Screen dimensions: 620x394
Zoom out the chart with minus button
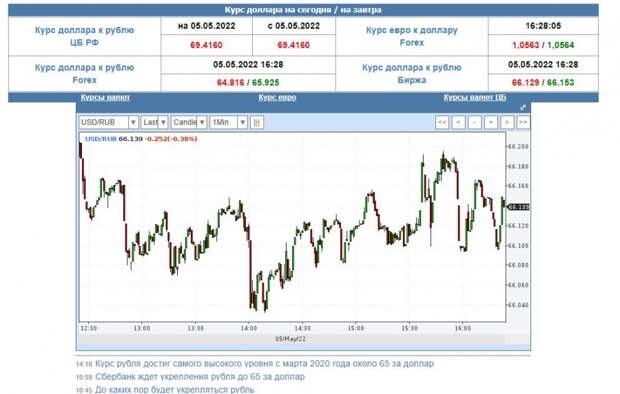point(474,122)
